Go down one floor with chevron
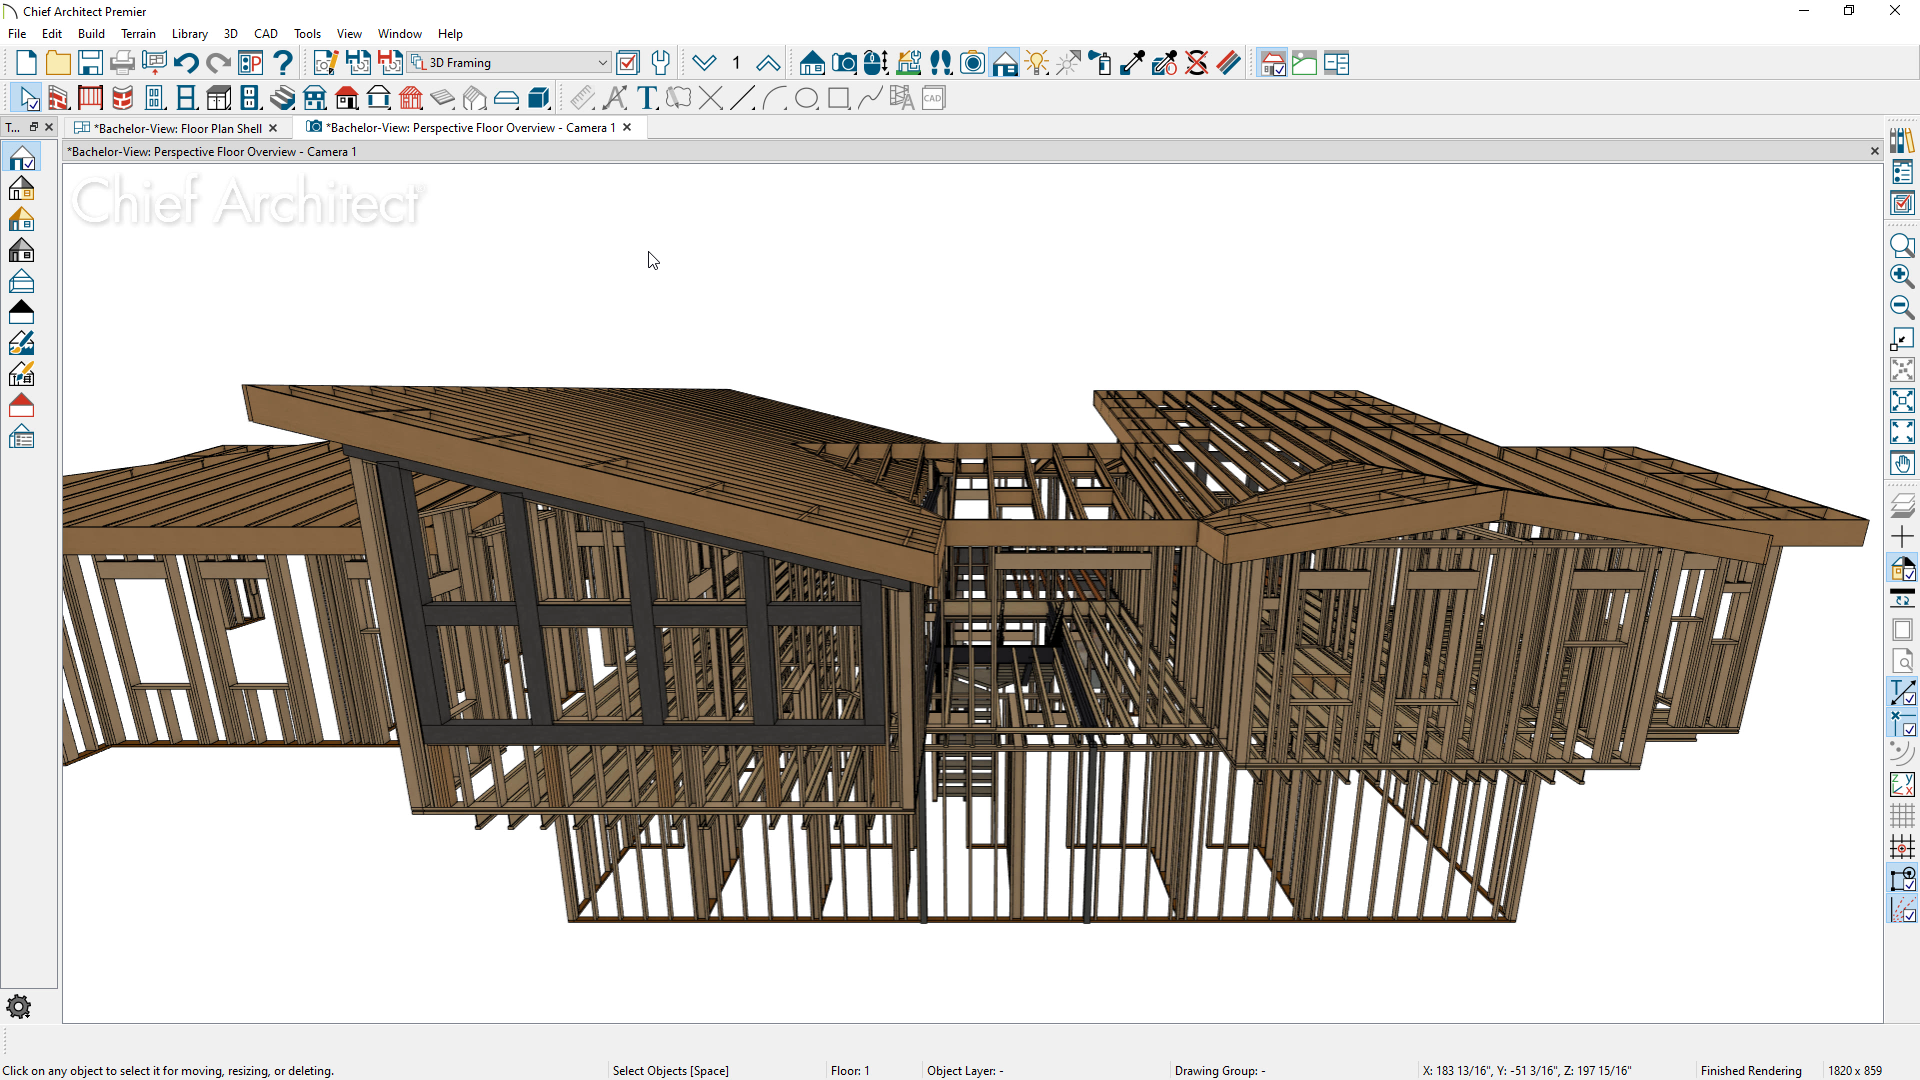The width and height of the screenshot is (1920, 1080). pos(704,63)
